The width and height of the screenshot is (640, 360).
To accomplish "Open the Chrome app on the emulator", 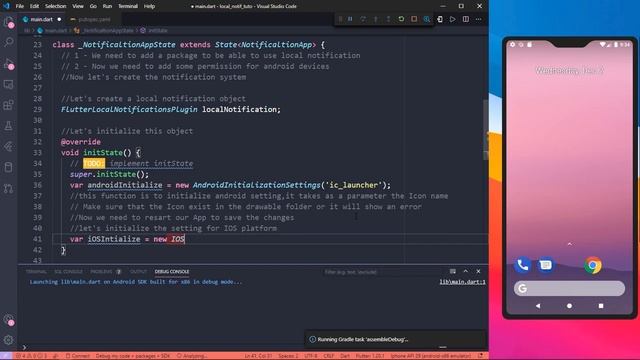I will (x=593, y=265).
